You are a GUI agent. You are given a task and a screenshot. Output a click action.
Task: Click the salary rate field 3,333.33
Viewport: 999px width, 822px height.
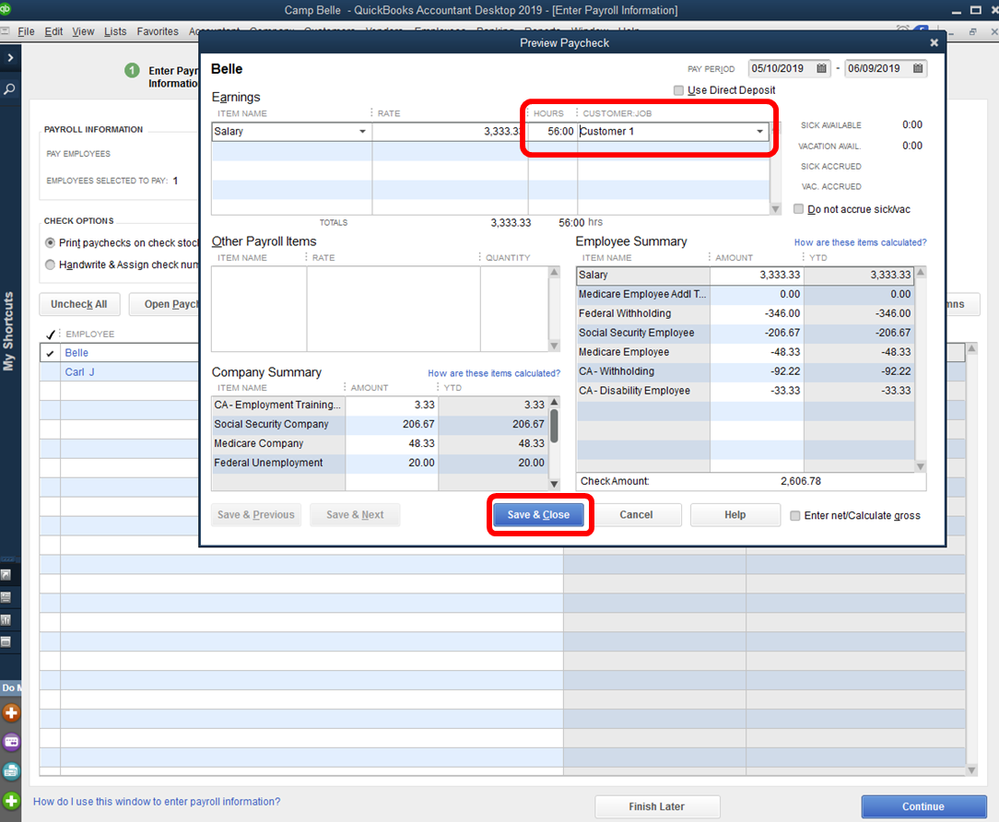click(x=450, y=131)
